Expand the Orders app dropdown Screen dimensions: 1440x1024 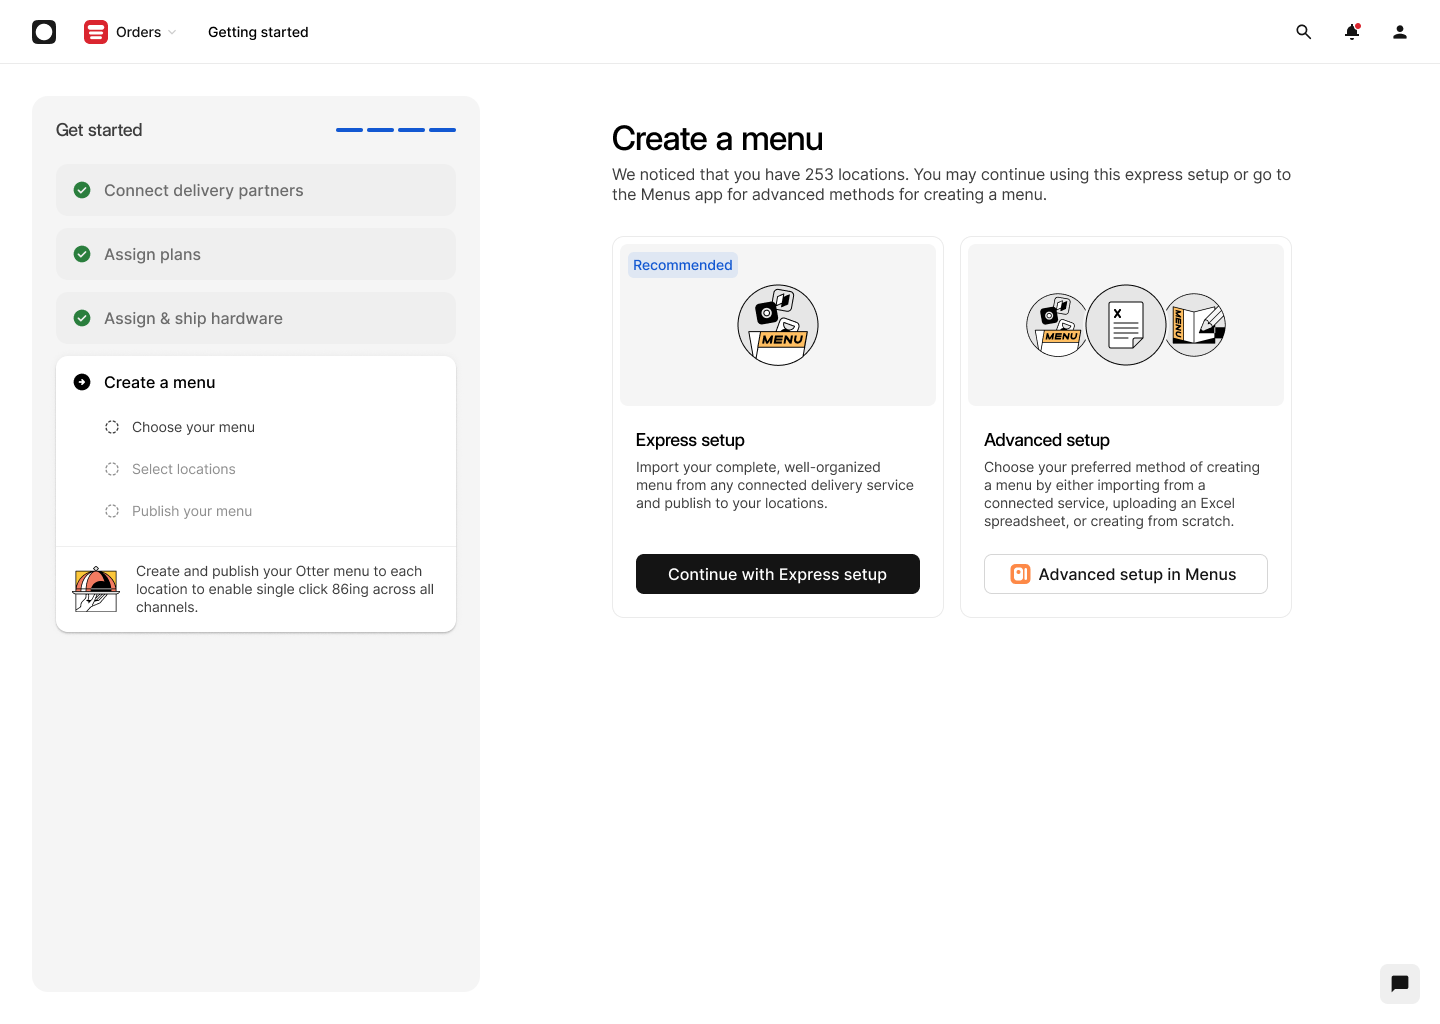click(172, 32)
